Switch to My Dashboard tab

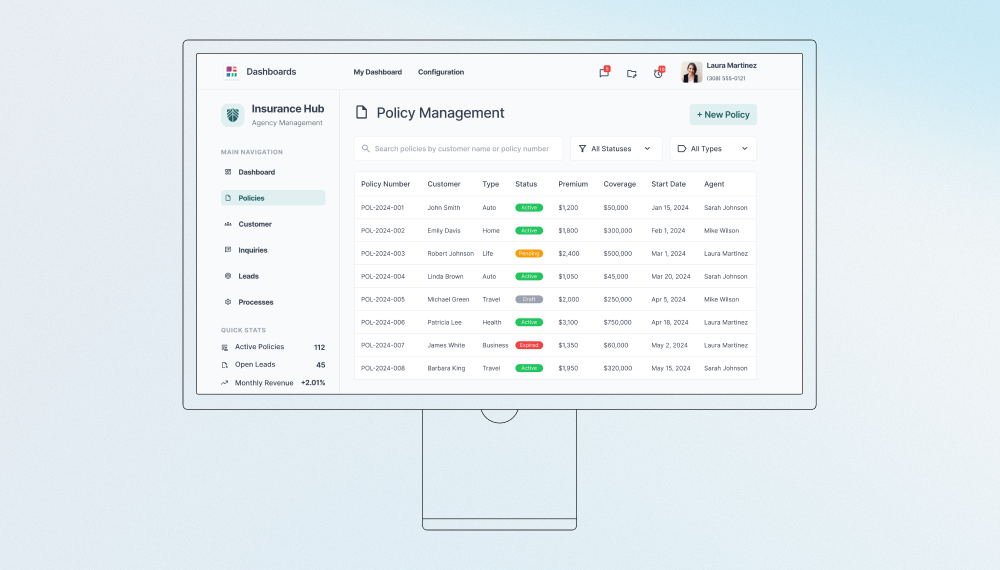(377, 72)
